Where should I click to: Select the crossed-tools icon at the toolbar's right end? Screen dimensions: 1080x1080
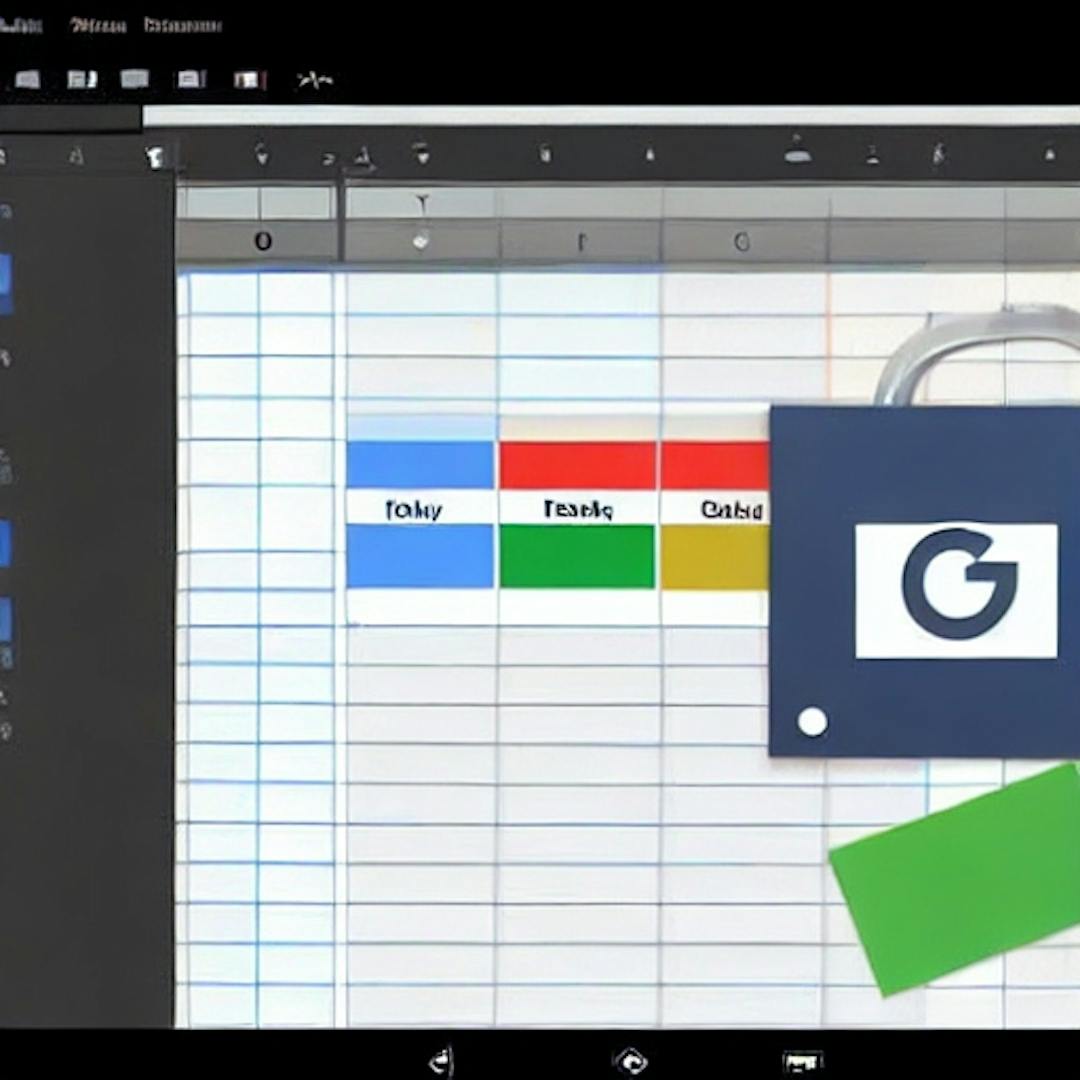click(314, 80)
